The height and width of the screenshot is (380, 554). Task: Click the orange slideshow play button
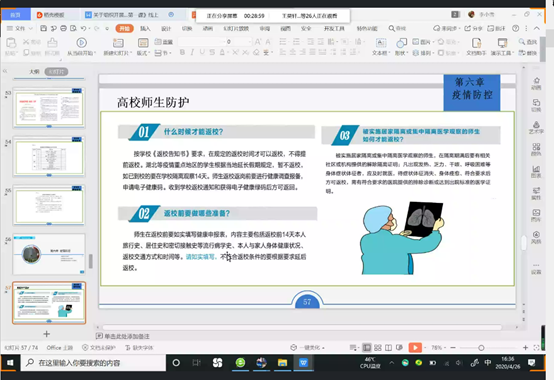[x=415, y=348]
